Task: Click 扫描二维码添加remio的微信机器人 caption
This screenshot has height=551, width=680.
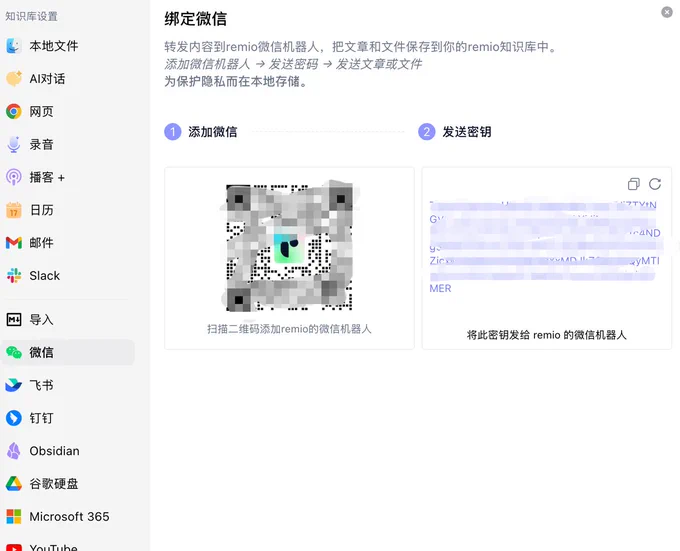Action: point(289,329)
